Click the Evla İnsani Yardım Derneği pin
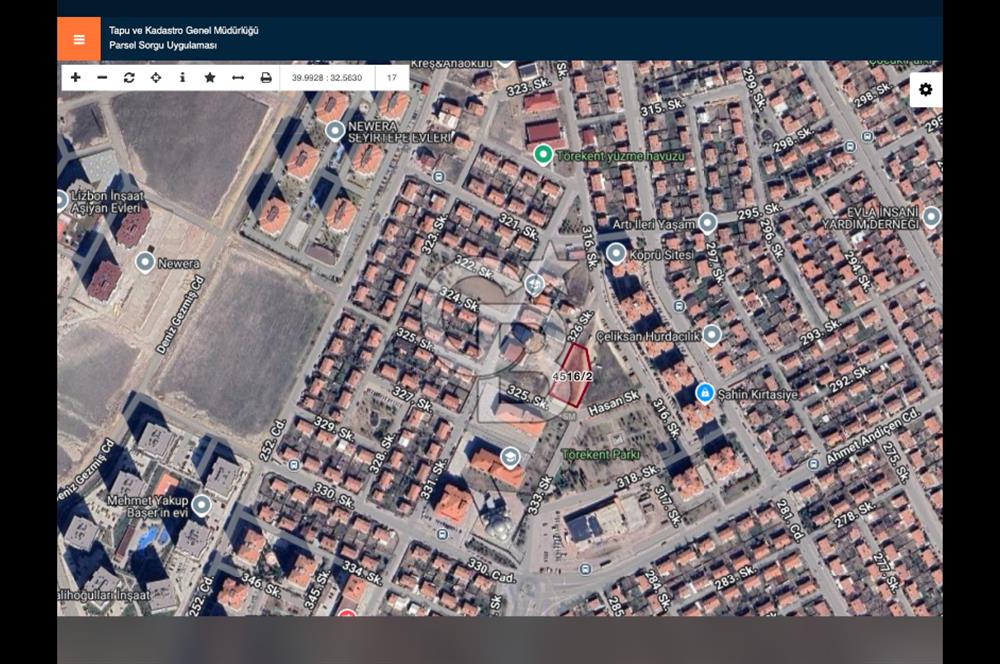Screen dimensions: 1000x664 click(931, 217)
